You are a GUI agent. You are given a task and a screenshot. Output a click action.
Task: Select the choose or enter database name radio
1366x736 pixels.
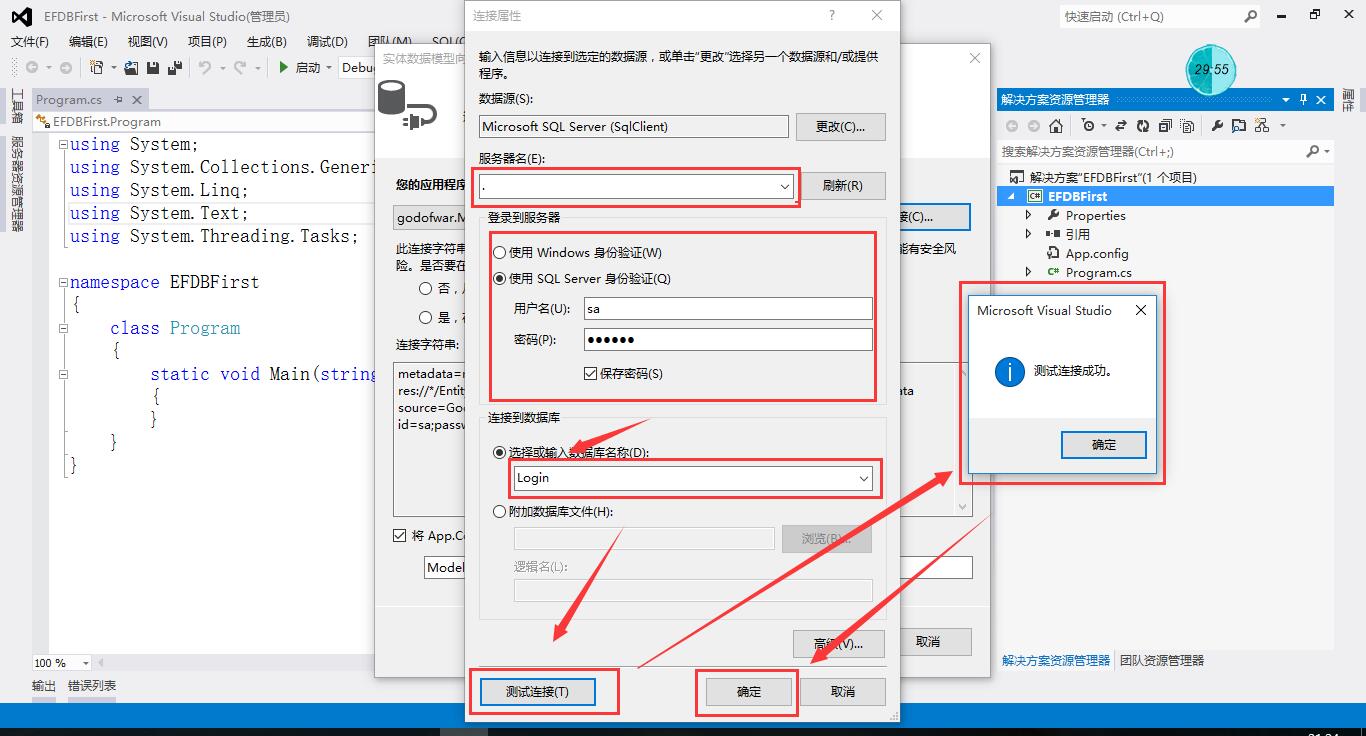[500, 452]
